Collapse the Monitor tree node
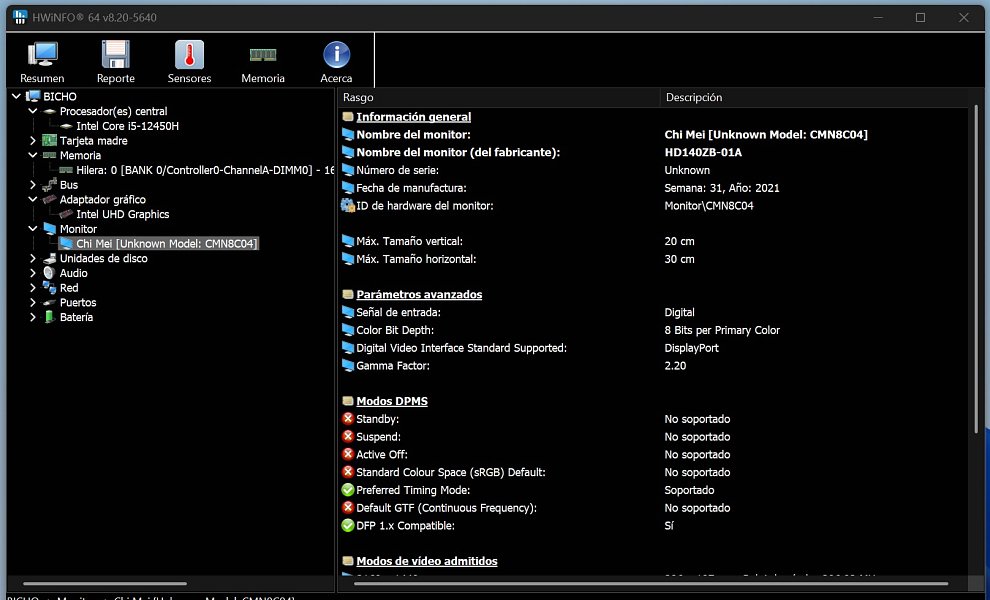 (33, 229)
